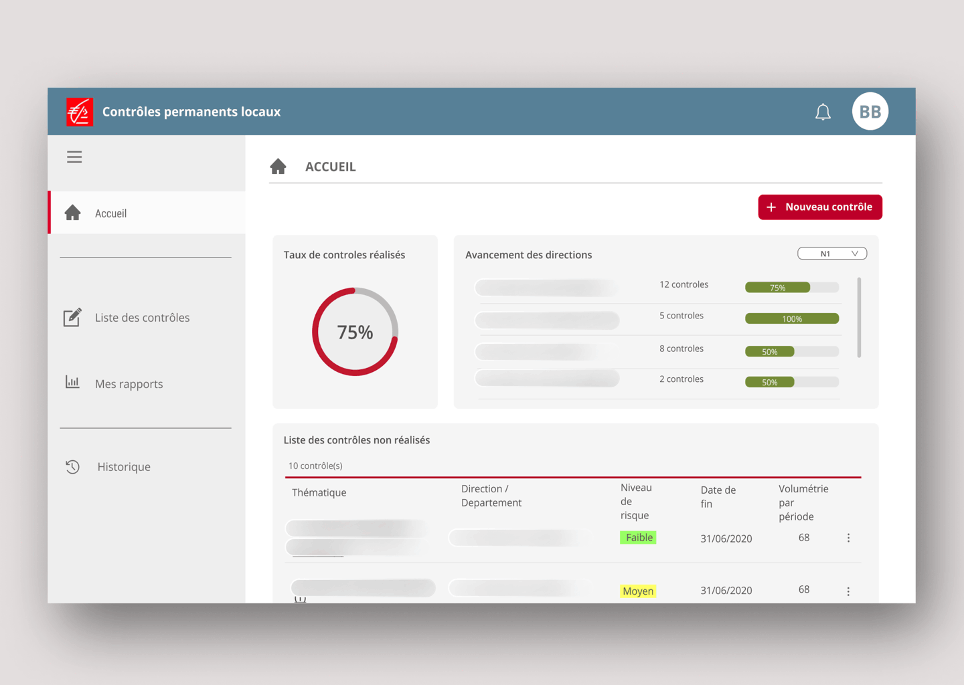Toggle the hamburger sidebar menu
Image resolution: width=964 pixels, height=686 pixels.
75,157
